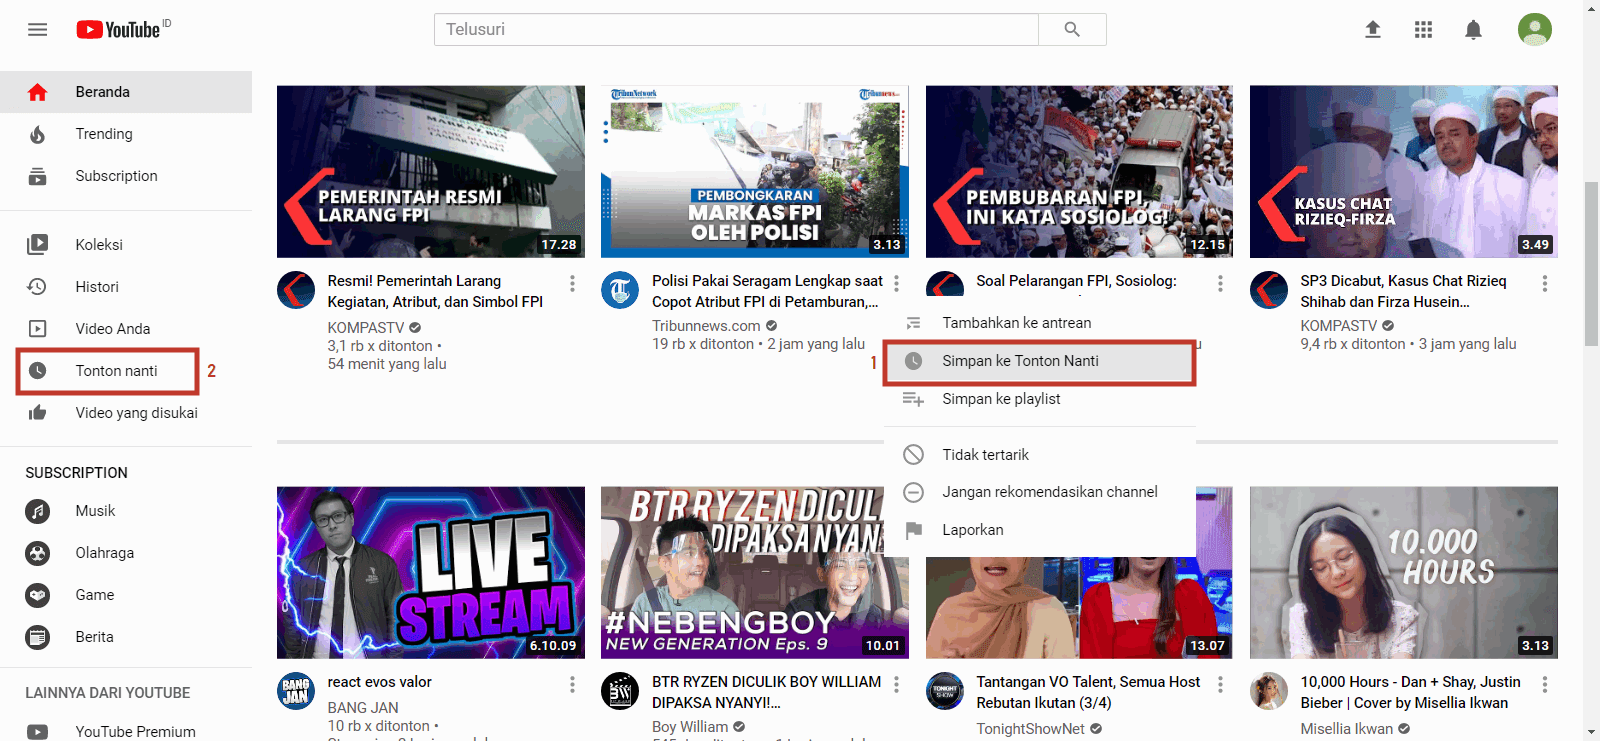Open options for Tantangan VO Talent video
This screenshot has width=1600, height=741.
click(1220, 684)
